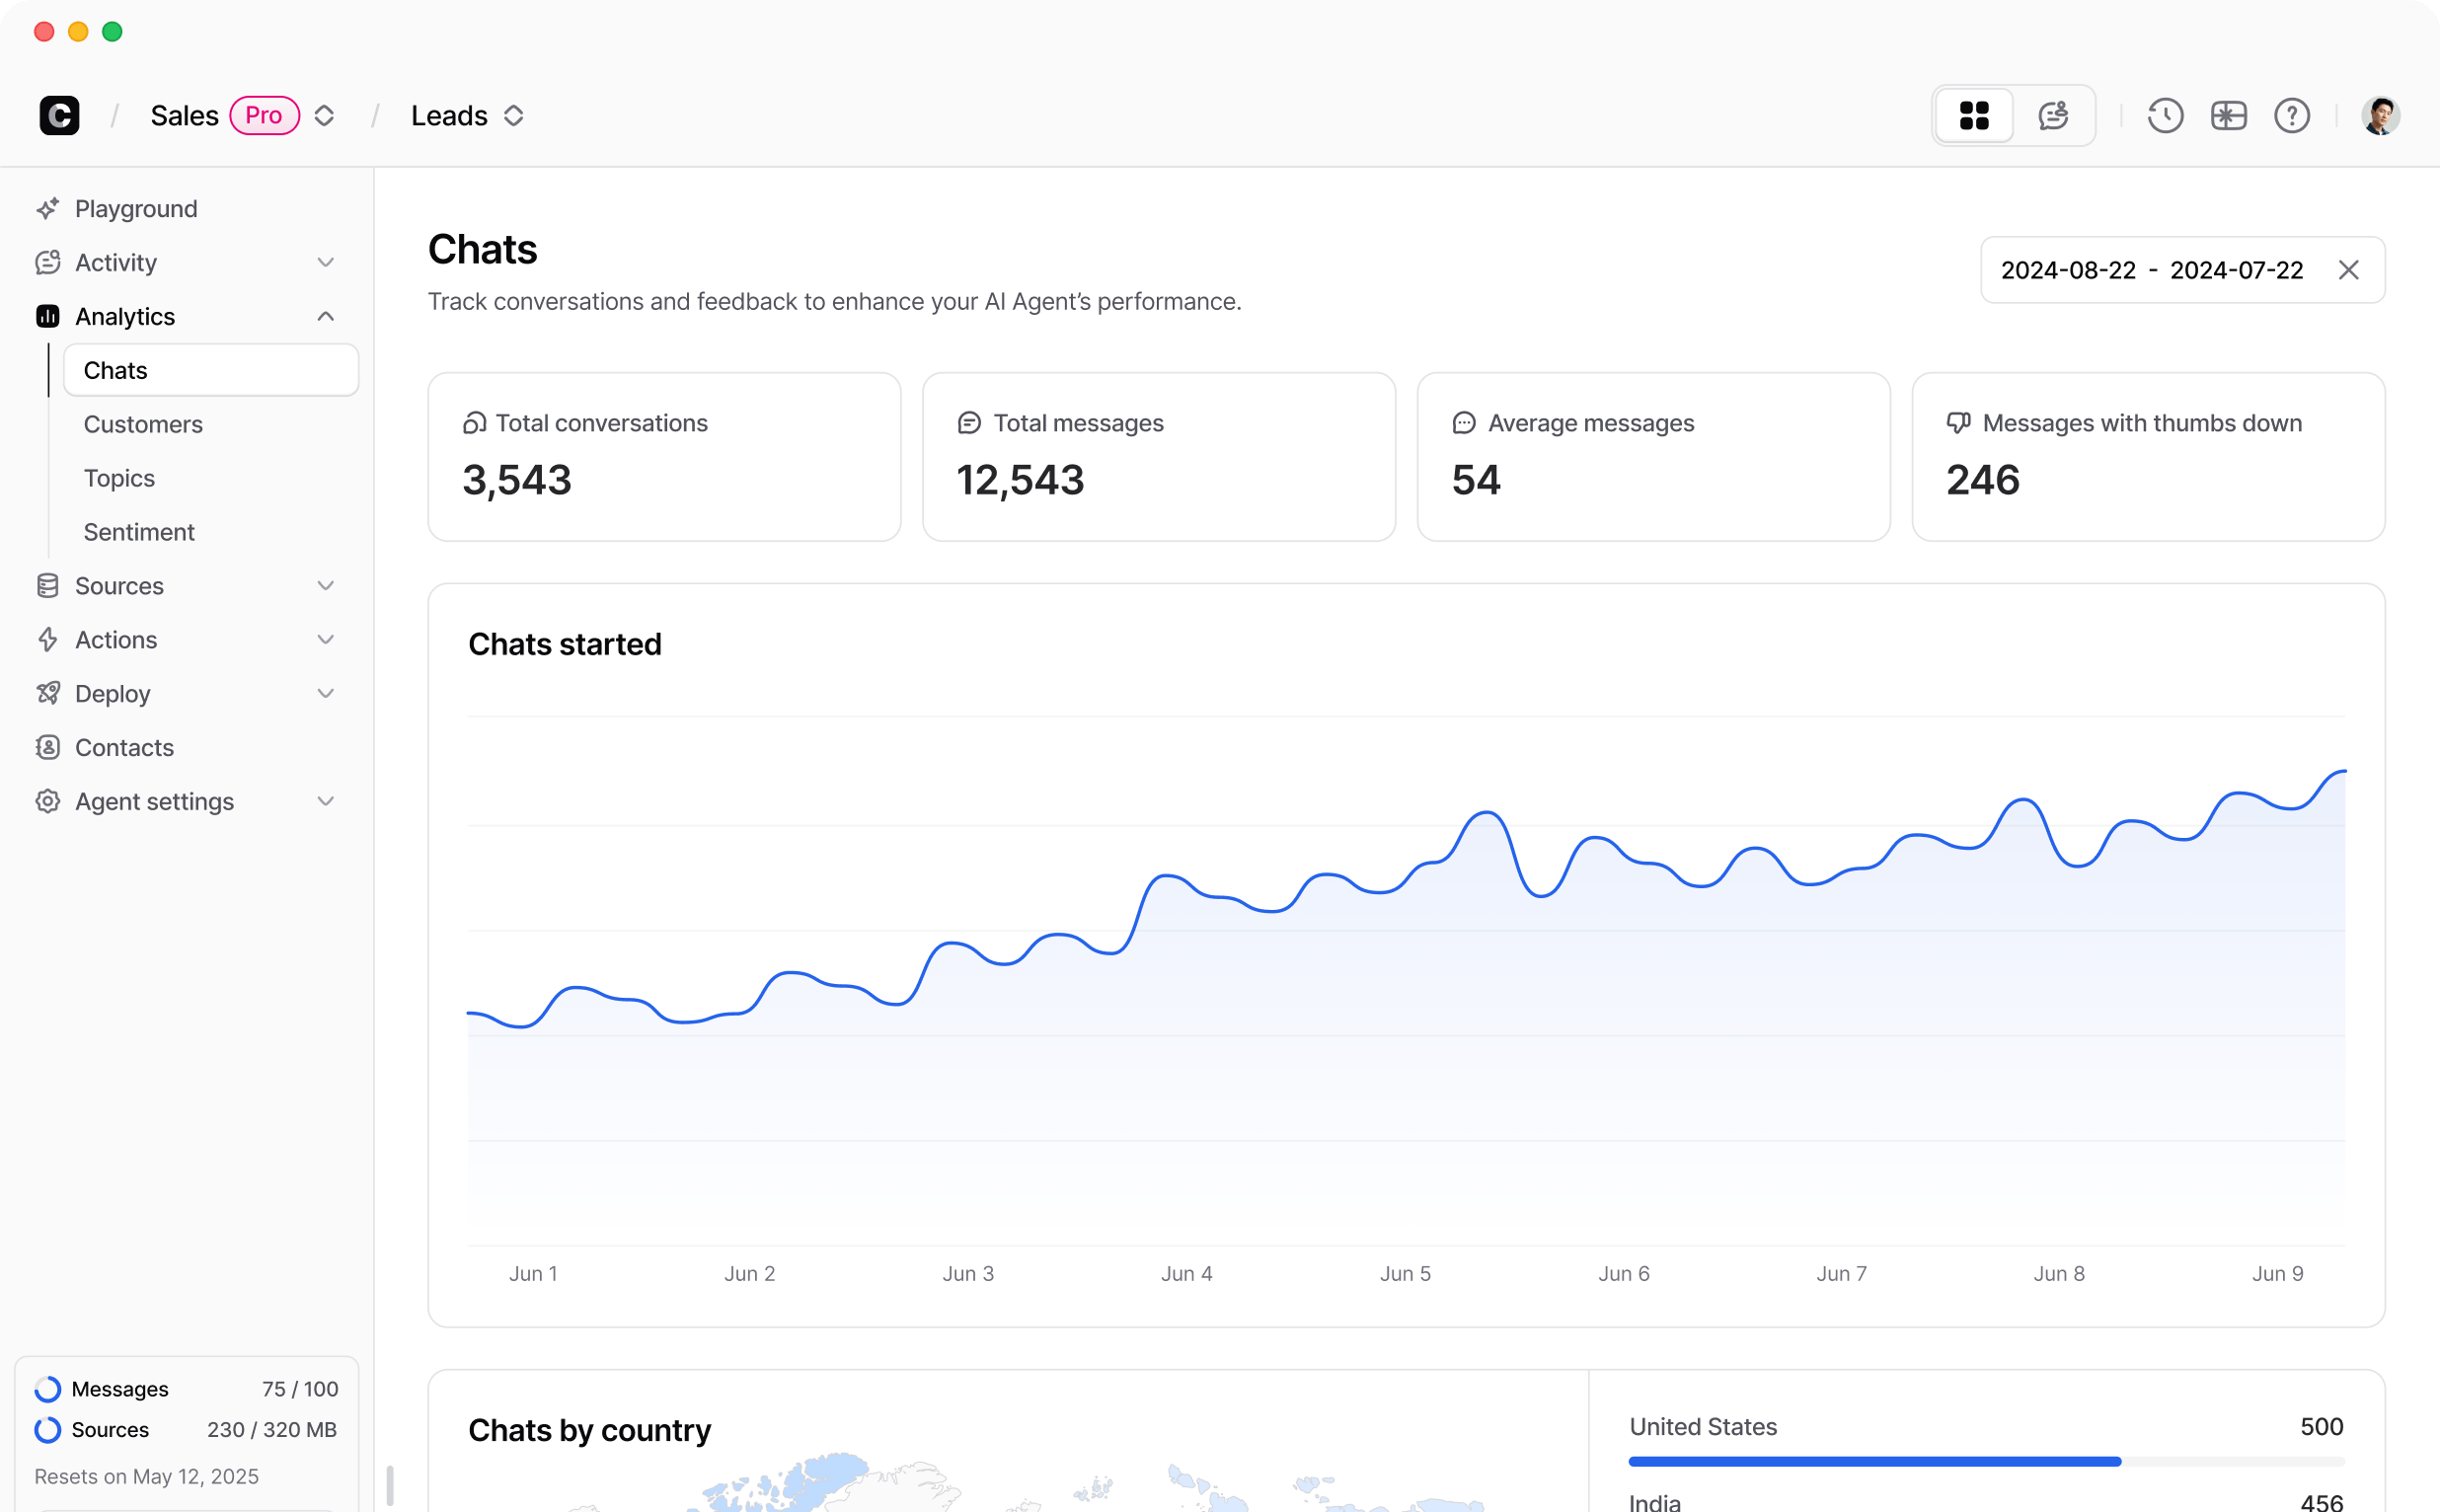Expand the Sources section

(325, 585)
